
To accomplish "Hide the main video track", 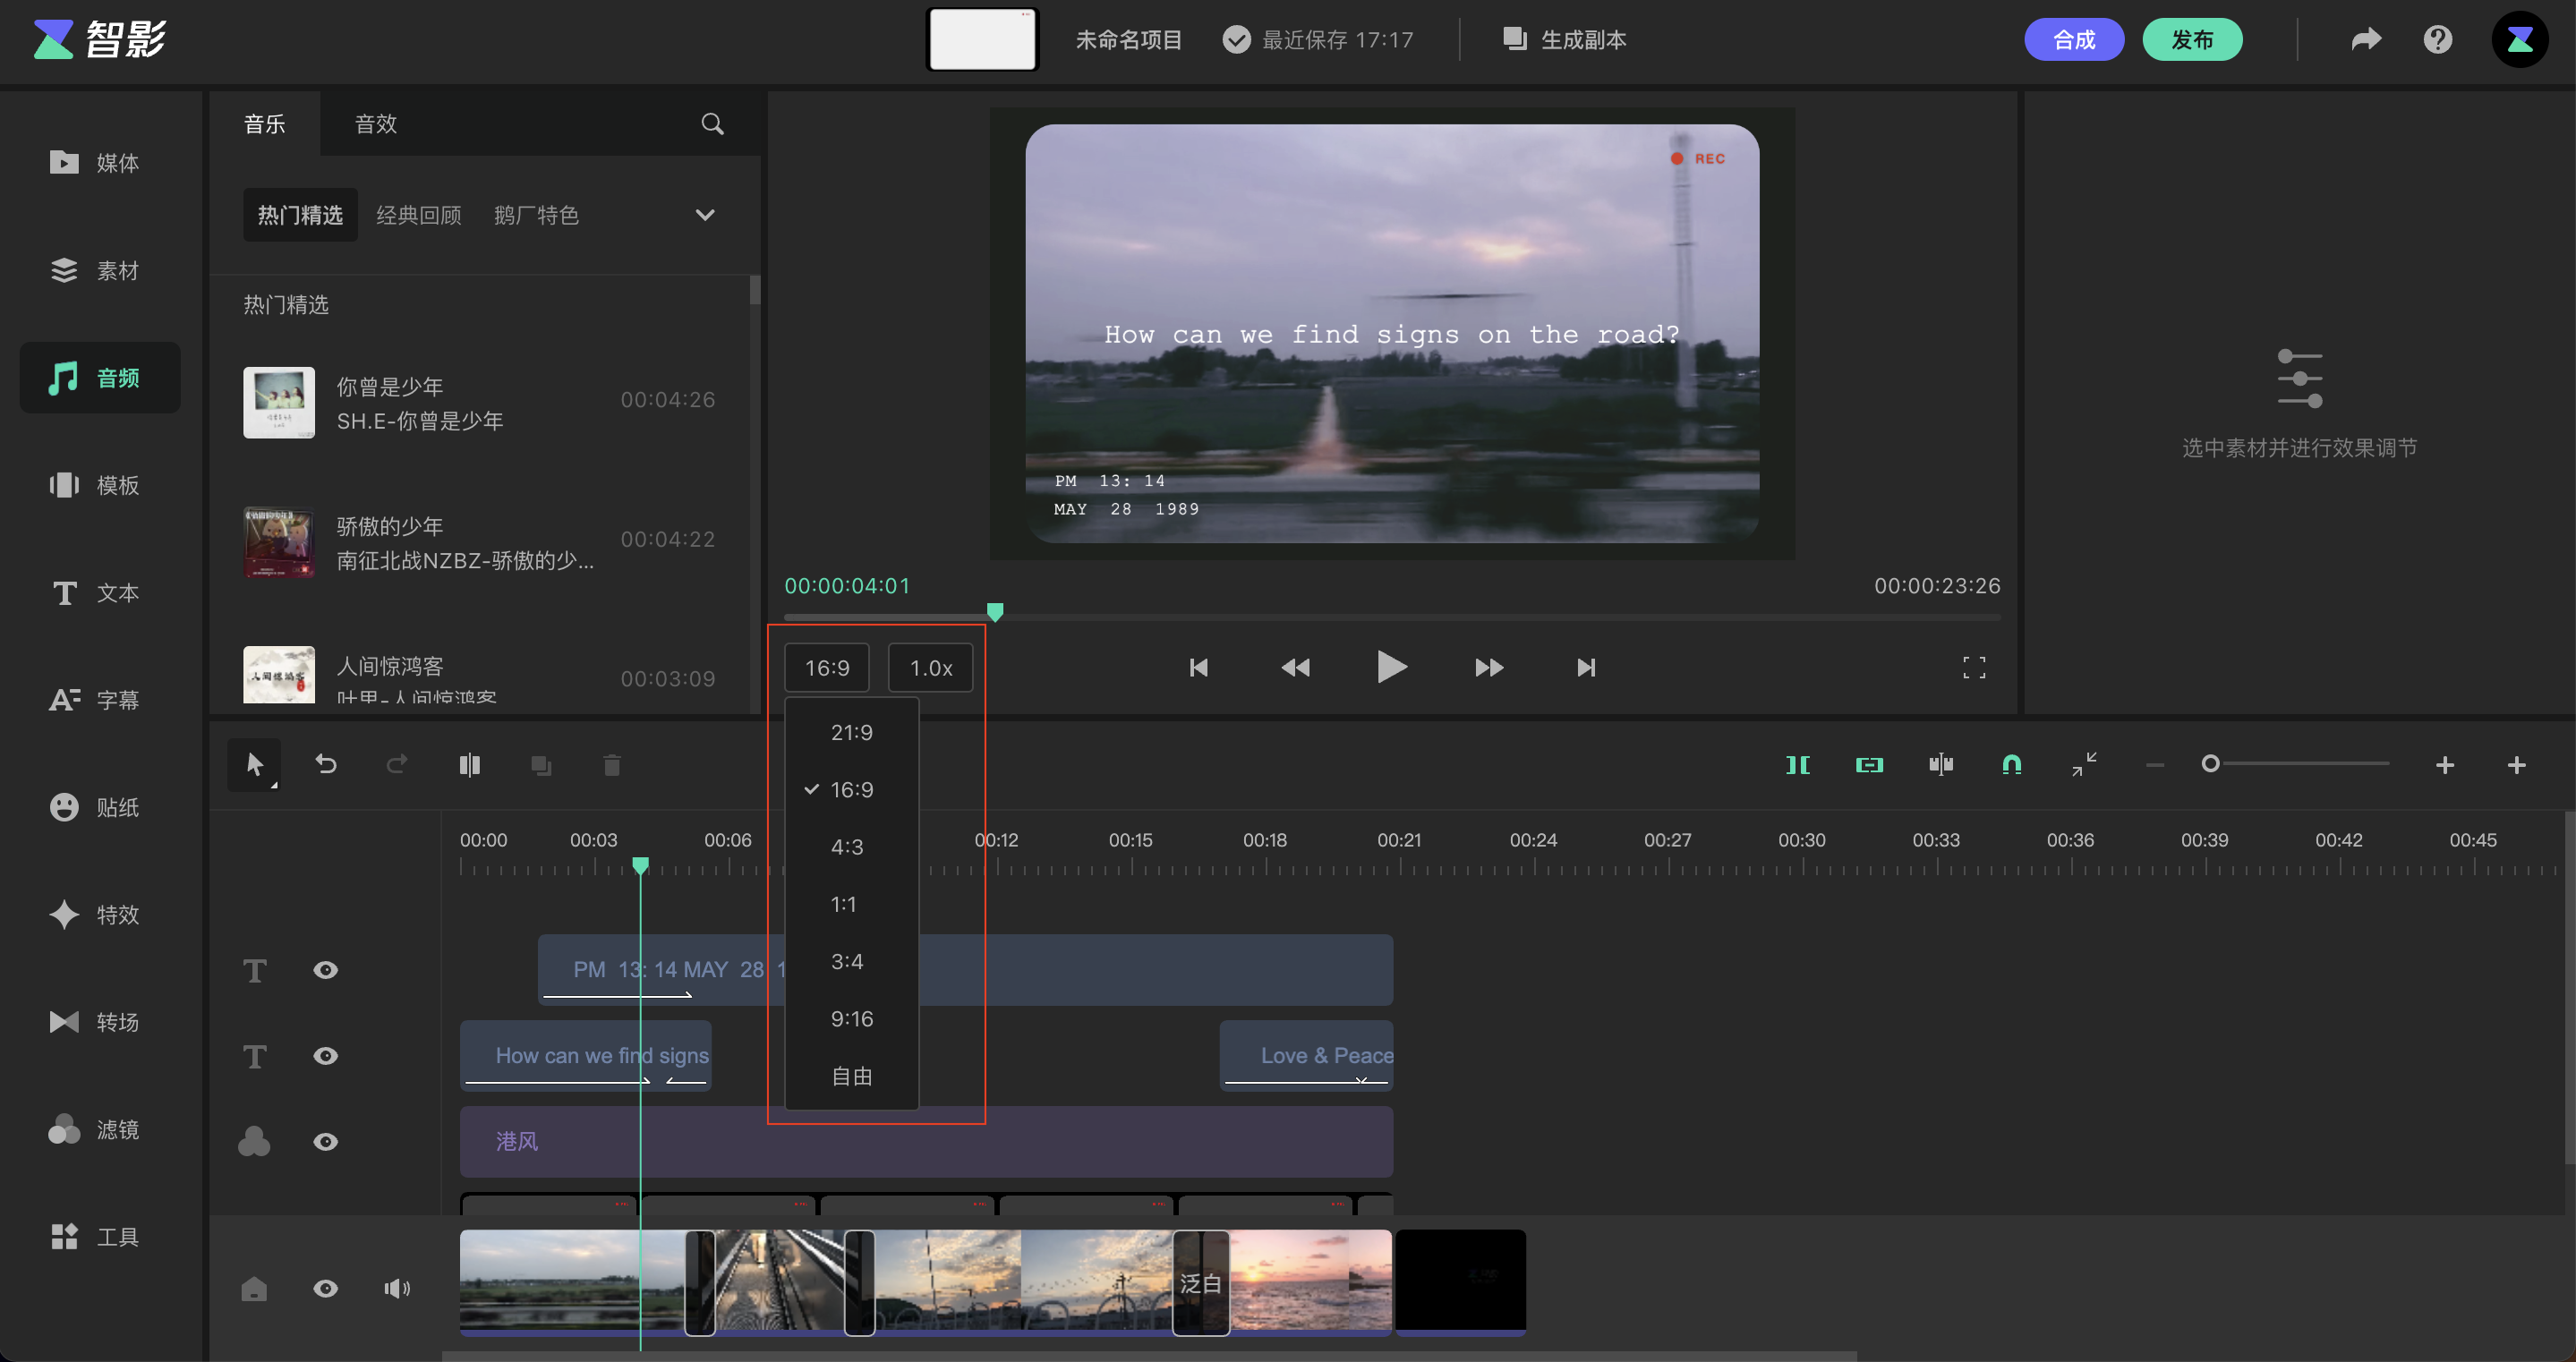I will tap(325, 1289).
